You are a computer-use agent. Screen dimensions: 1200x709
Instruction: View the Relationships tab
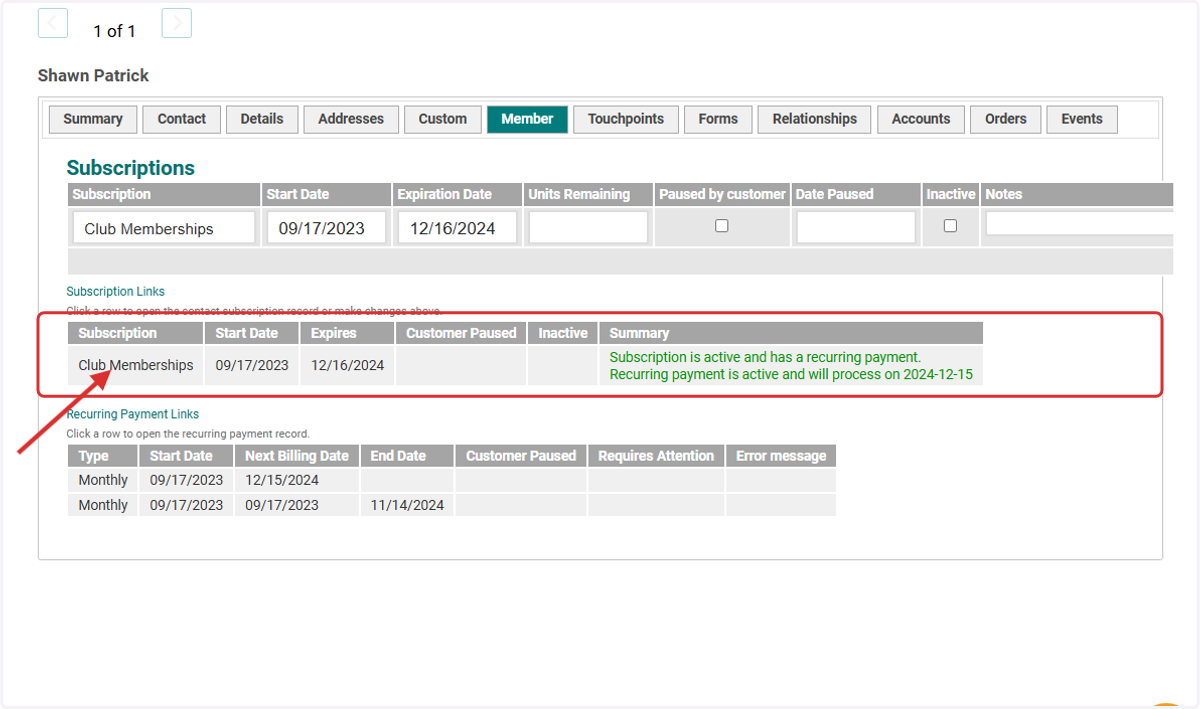(x=815, y=119)
